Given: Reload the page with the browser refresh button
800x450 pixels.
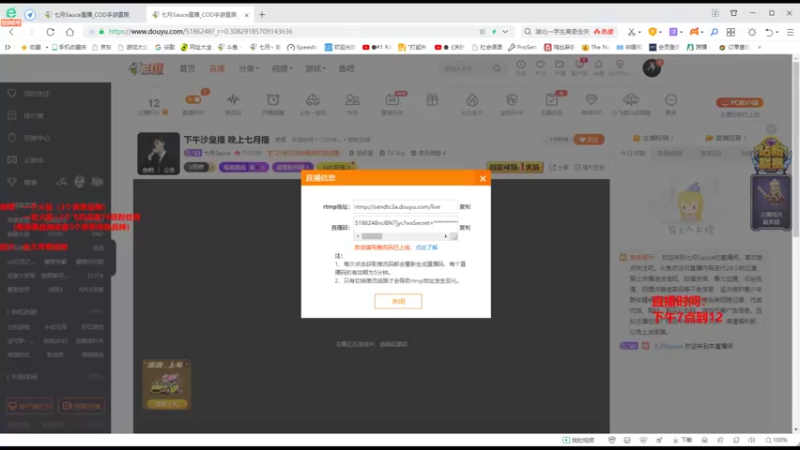Looking at the screenshot, I should tap(50, 32).
